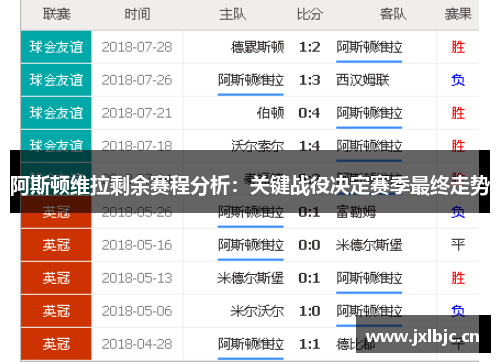Select the date 2018-05-13

coord(137,278)
